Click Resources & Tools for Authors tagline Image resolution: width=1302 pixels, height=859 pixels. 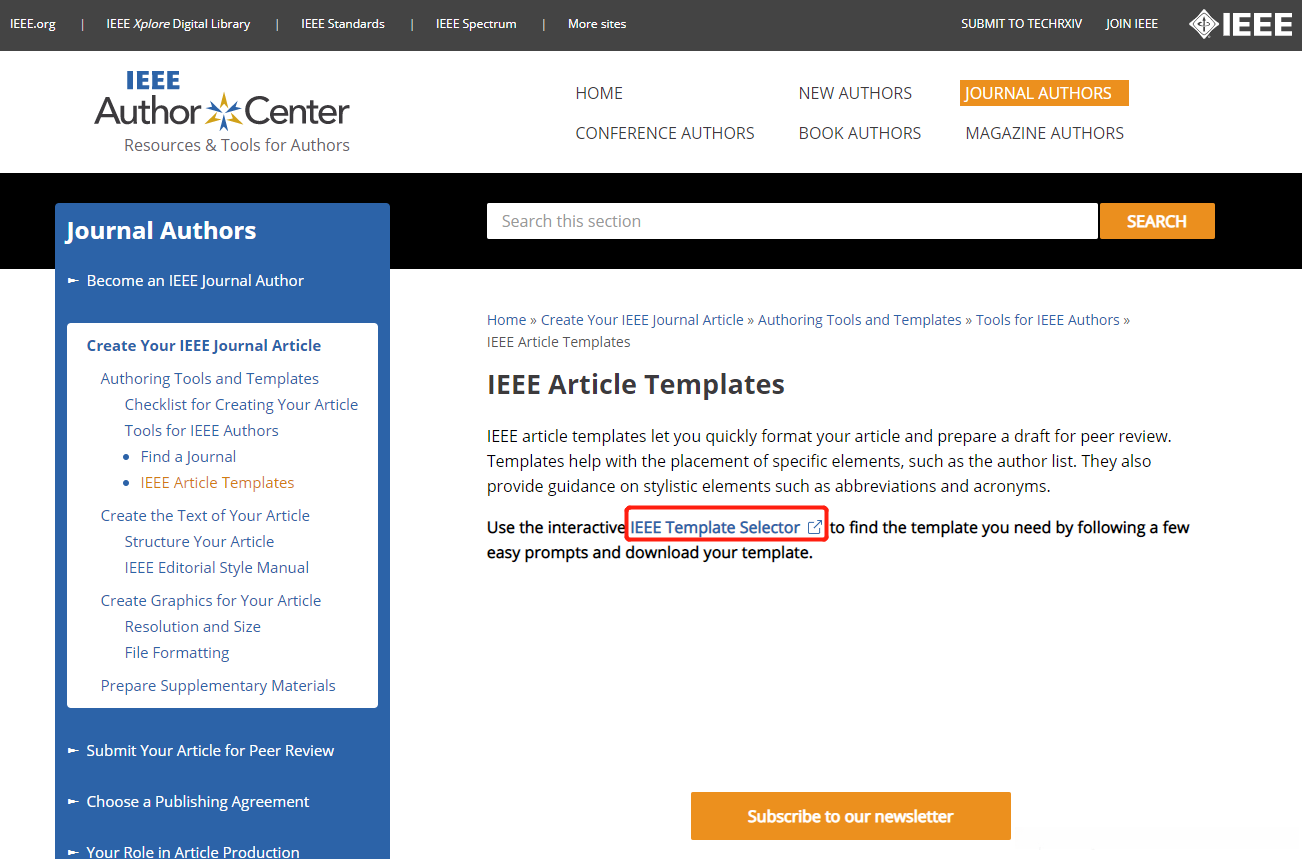coord(237,145)
